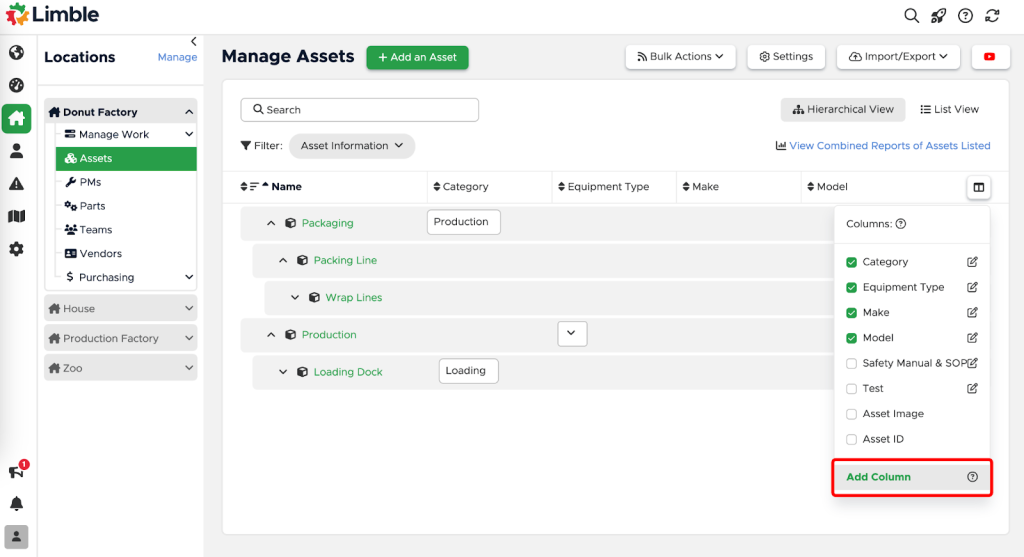Click the red YouTube video button
This screenshot has height=557, width=1024.
989,57
